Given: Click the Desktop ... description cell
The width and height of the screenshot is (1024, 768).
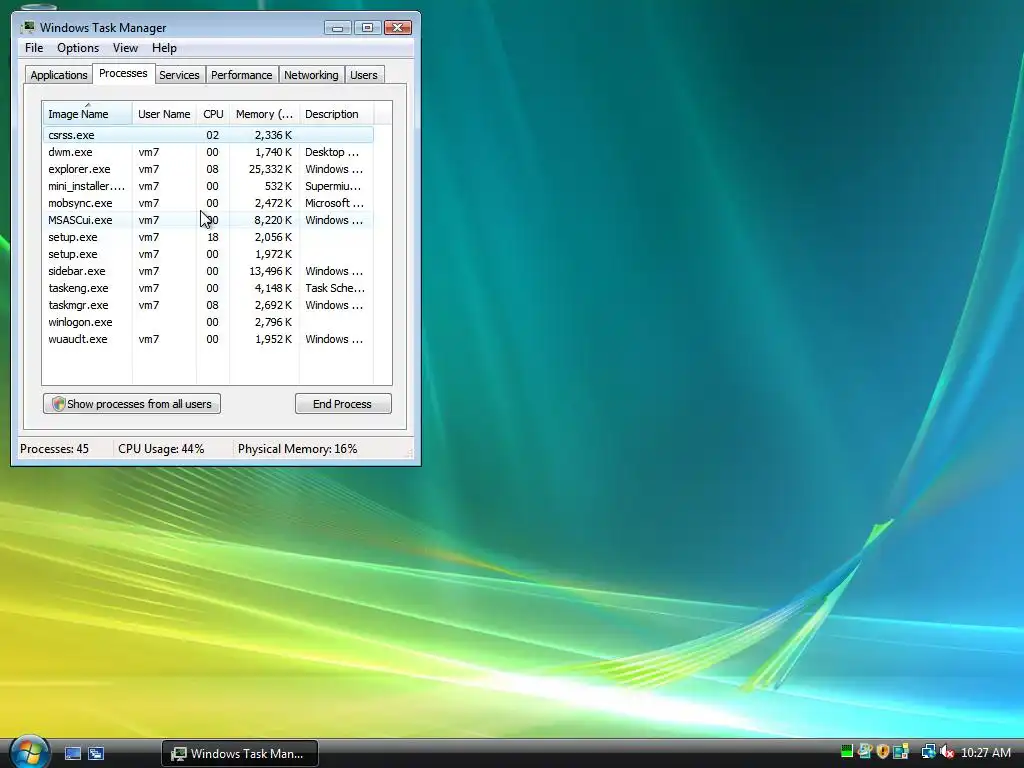Looking at the screenshot, I should coord(332,152).
